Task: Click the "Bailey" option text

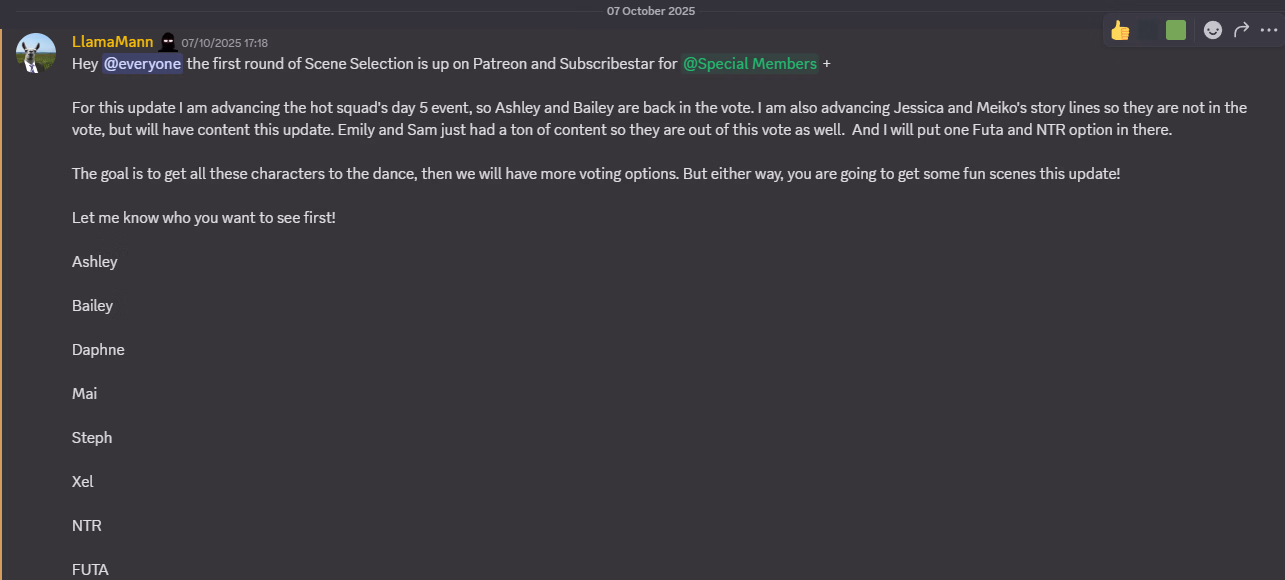Action: pos(92,306)
